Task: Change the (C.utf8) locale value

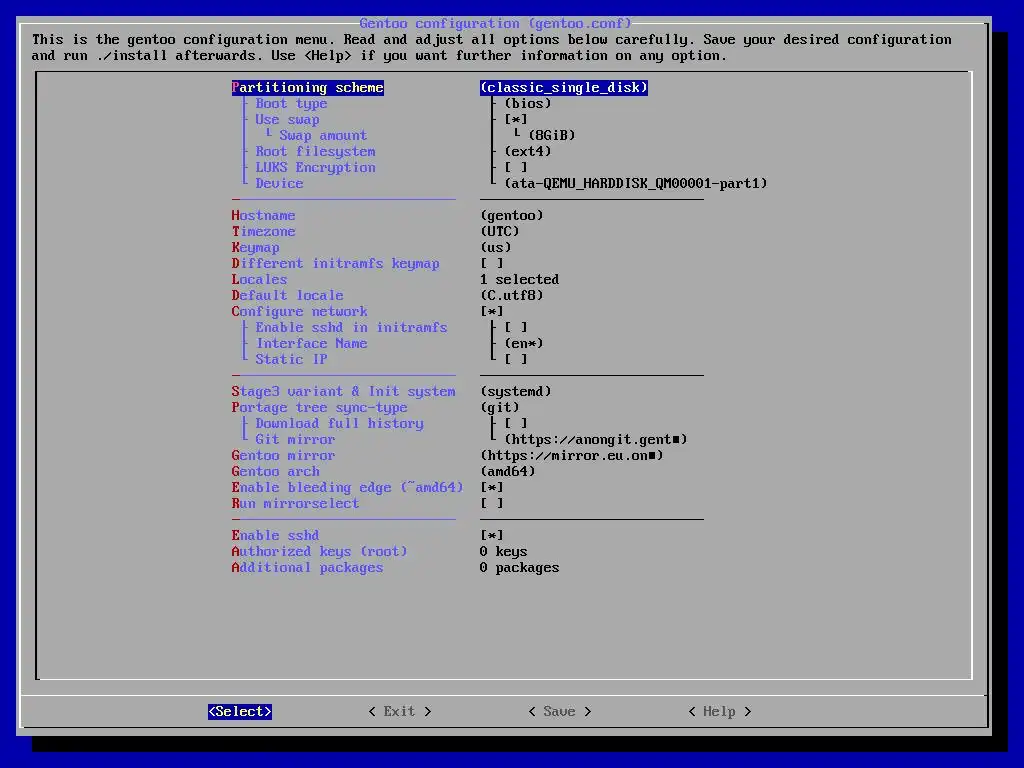Action: pos(512,296)
